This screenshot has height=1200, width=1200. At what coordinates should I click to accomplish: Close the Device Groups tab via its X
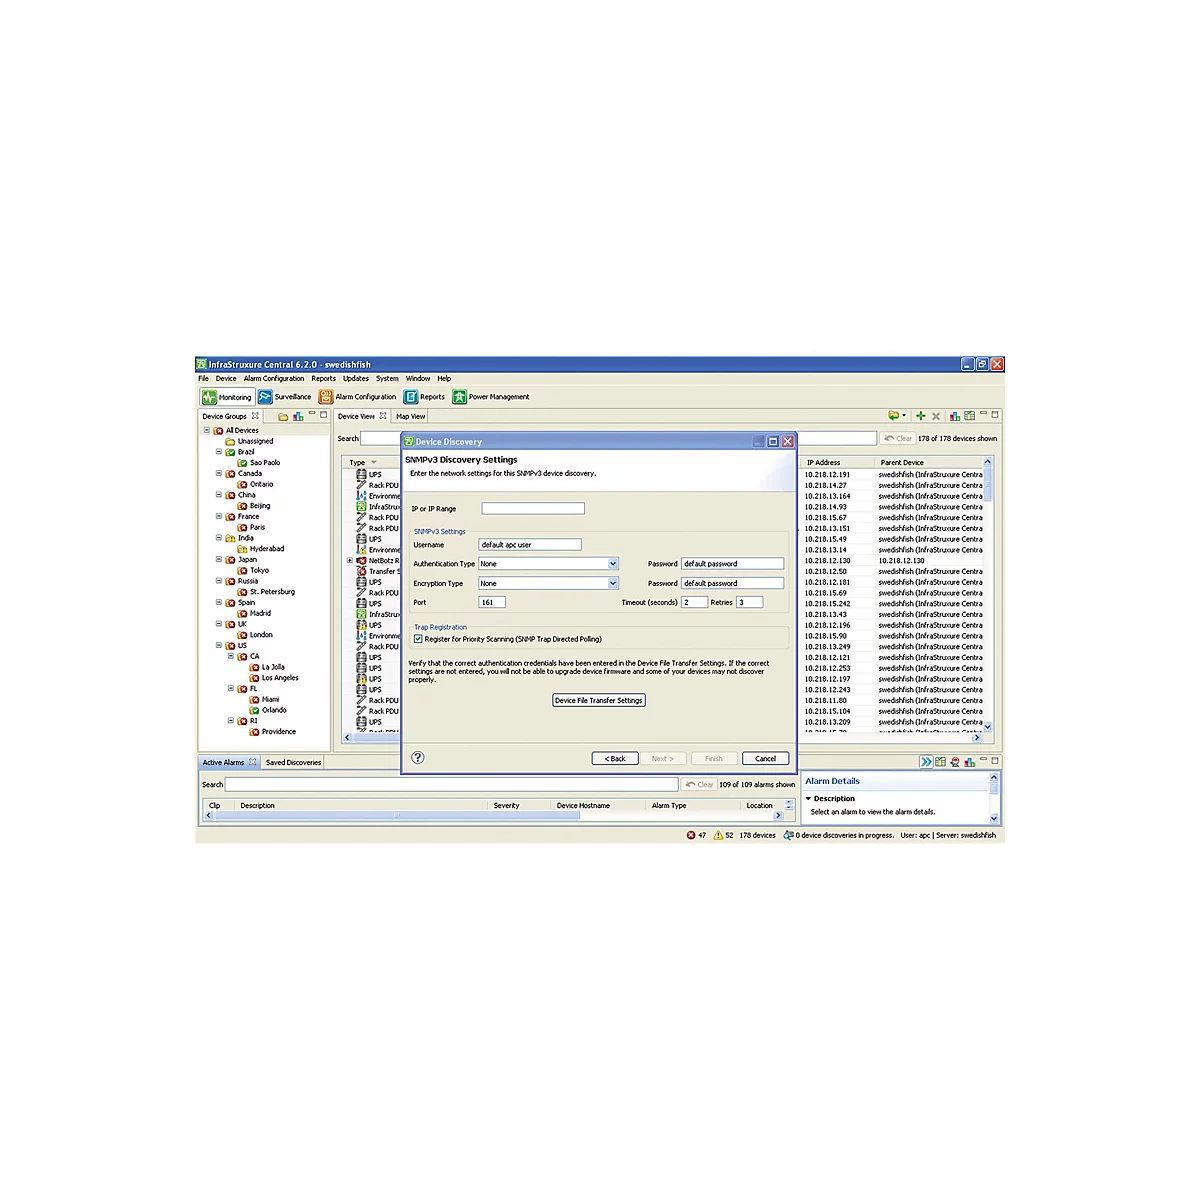pos(255,416)
